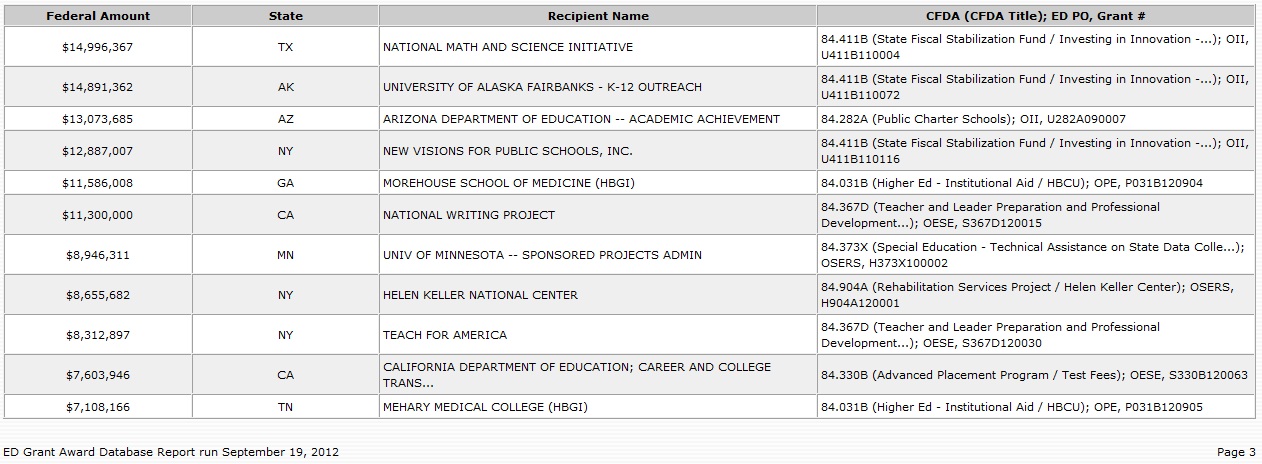Click the Federal Amount column header

(98, 16)
